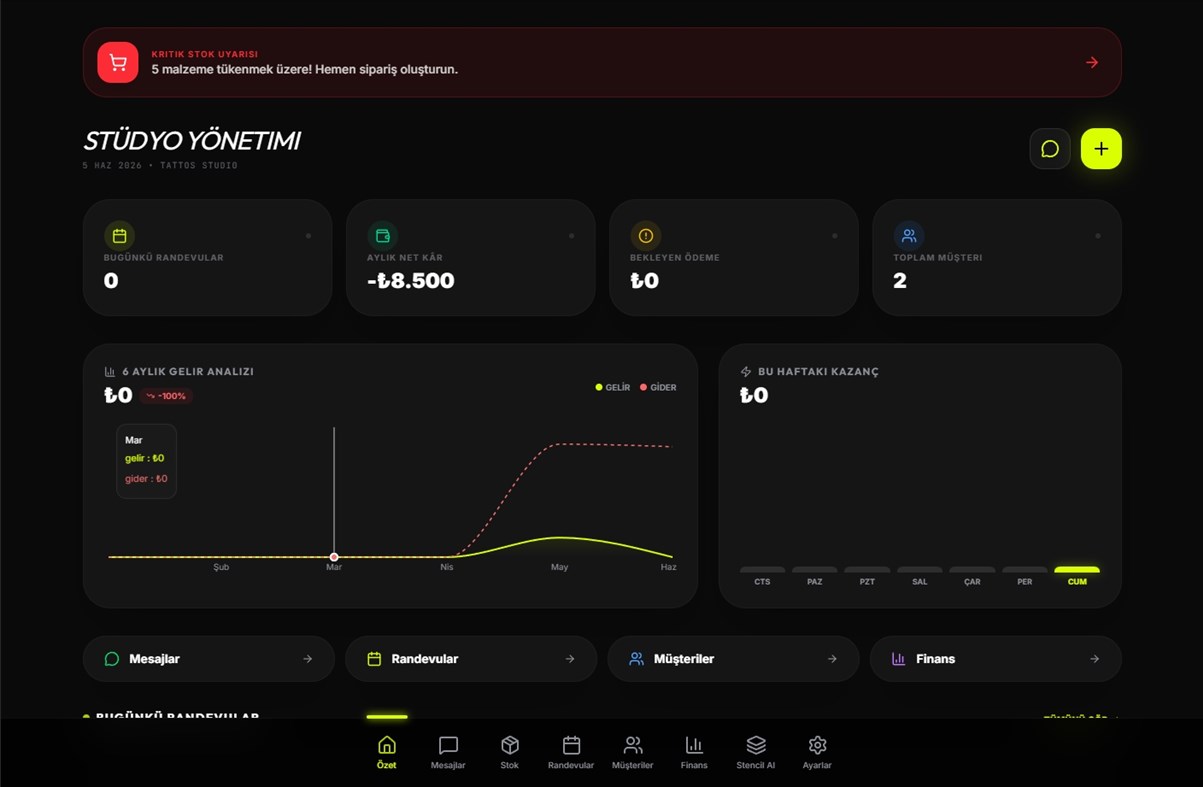Screen dimensions: 1203x787
Task: Click the ₺0 total under Bu Haftaki Kazanç
Action: coord(754,396)
